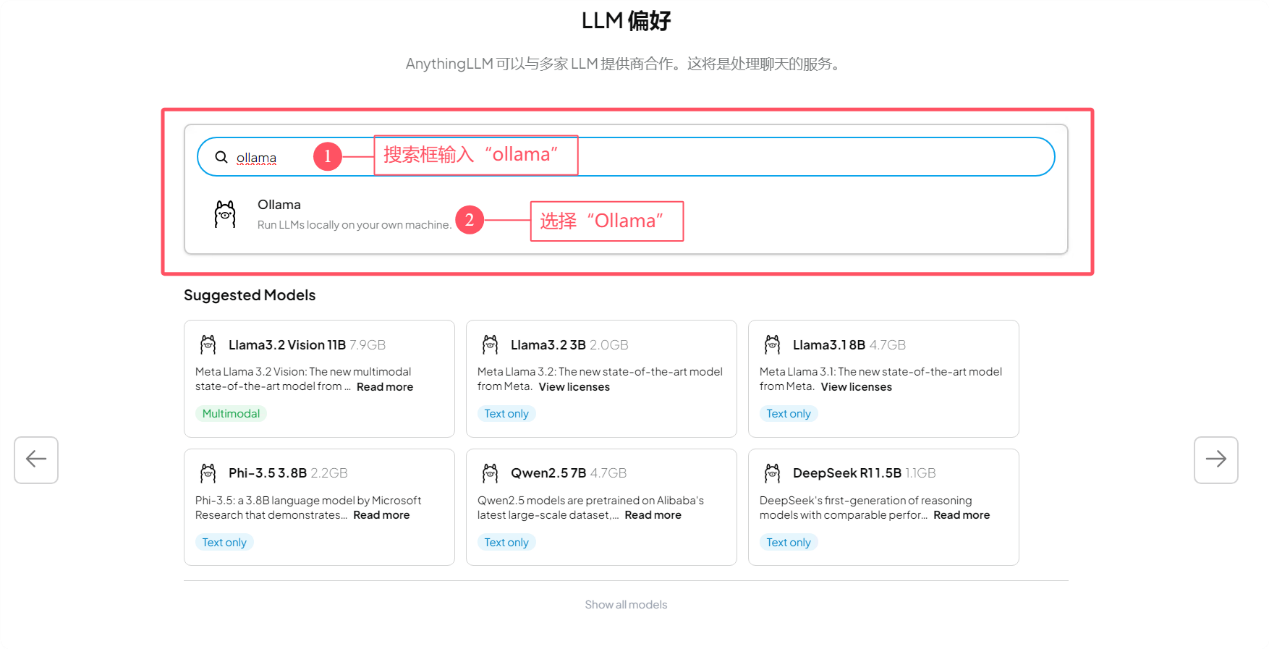Viewport: 1269px width, 649px height.
Task: Click Text only tag on Llama3.1 8B
Action: [789, 414]
